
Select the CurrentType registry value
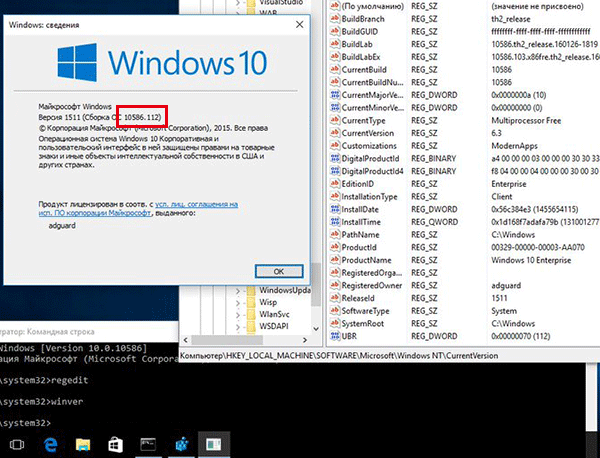(363, 120)
